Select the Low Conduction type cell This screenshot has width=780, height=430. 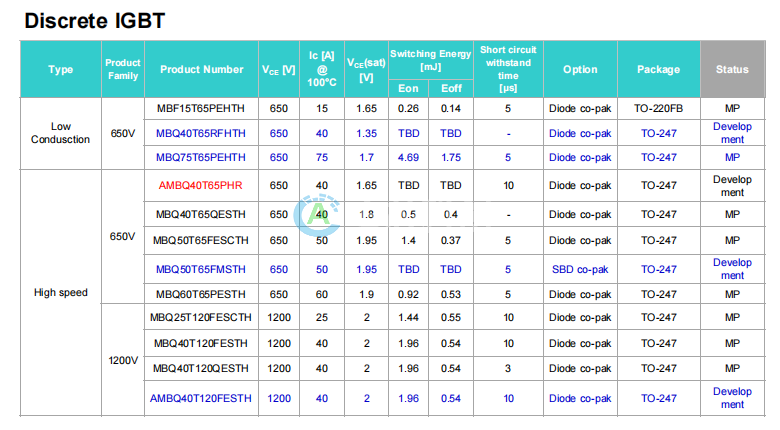(61, 133)
